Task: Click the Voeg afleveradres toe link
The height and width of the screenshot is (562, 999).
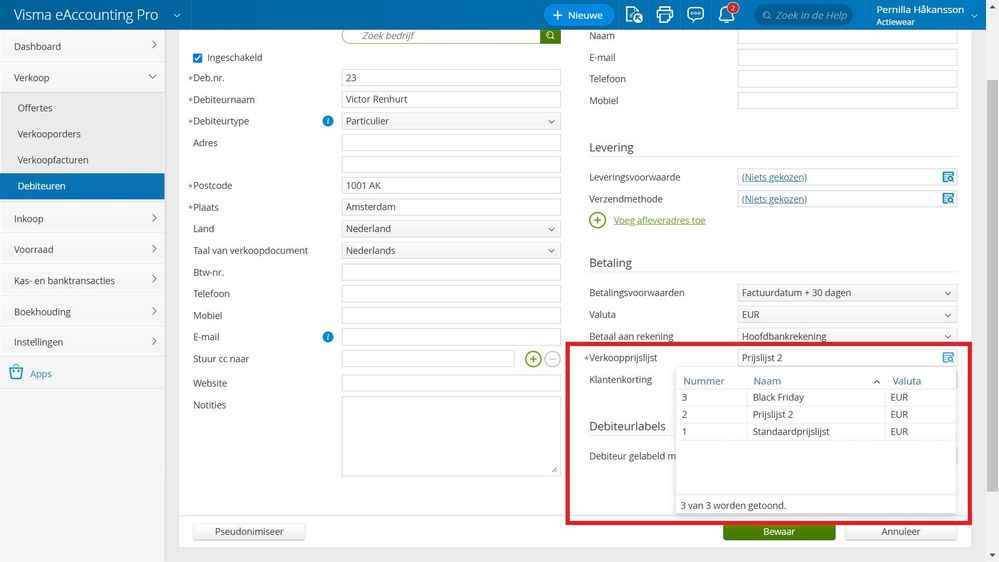Action: tap(659, 220)
